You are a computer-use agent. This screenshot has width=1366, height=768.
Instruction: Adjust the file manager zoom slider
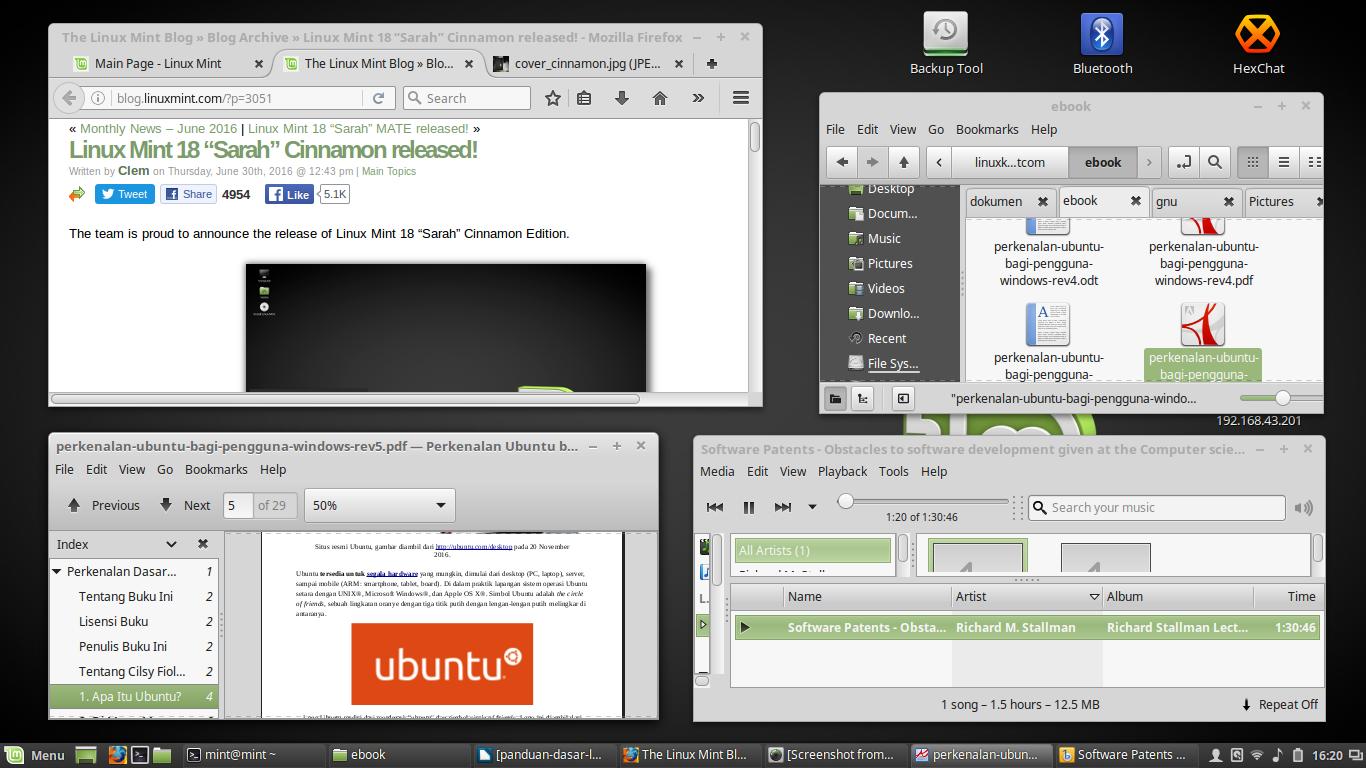click(1281, 398)
